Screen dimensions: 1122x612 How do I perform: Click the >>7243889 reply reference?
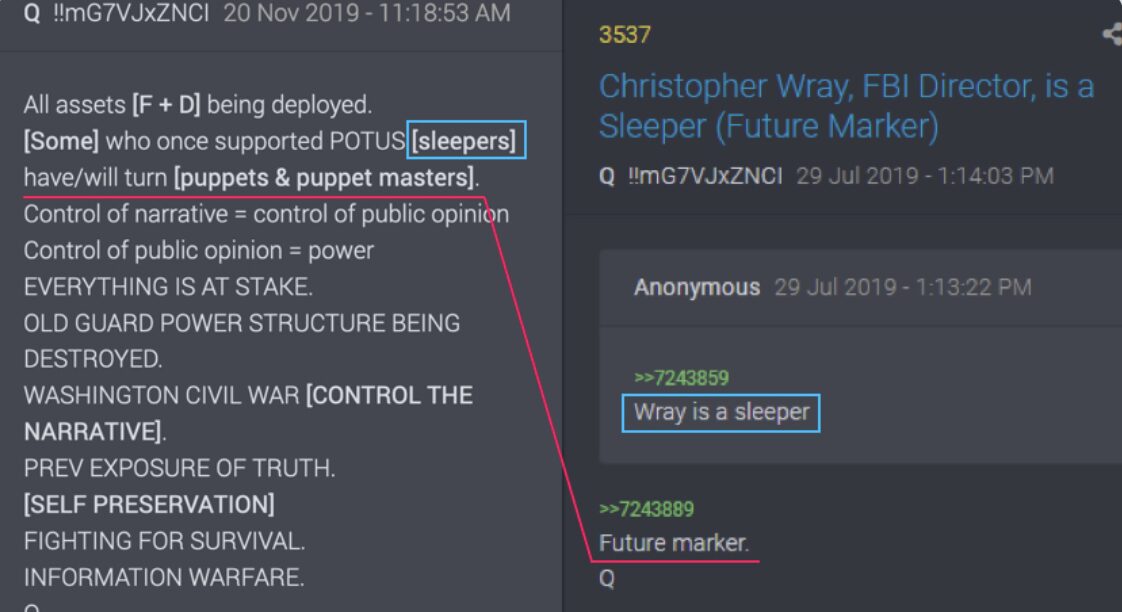coord(646,509)
